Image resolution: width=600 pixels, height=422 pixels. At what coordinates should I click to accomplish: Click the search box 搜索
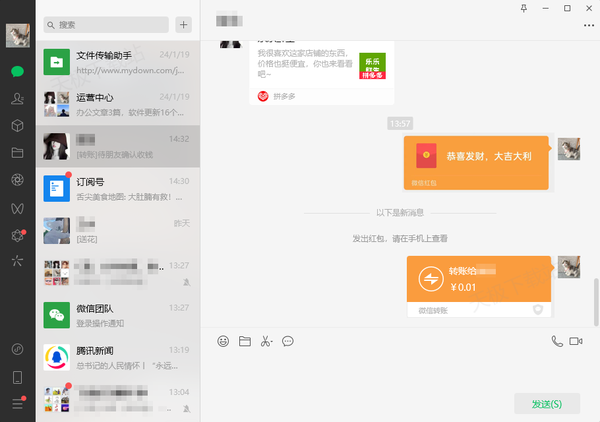106,25
